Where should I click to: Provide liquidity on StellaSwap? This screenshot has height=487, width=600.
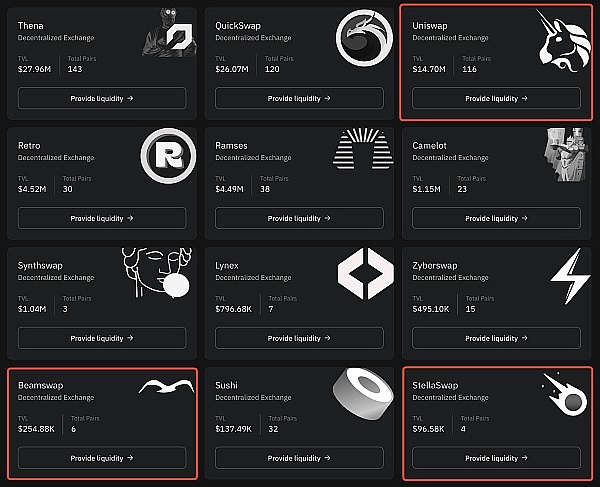click(496, 458)
